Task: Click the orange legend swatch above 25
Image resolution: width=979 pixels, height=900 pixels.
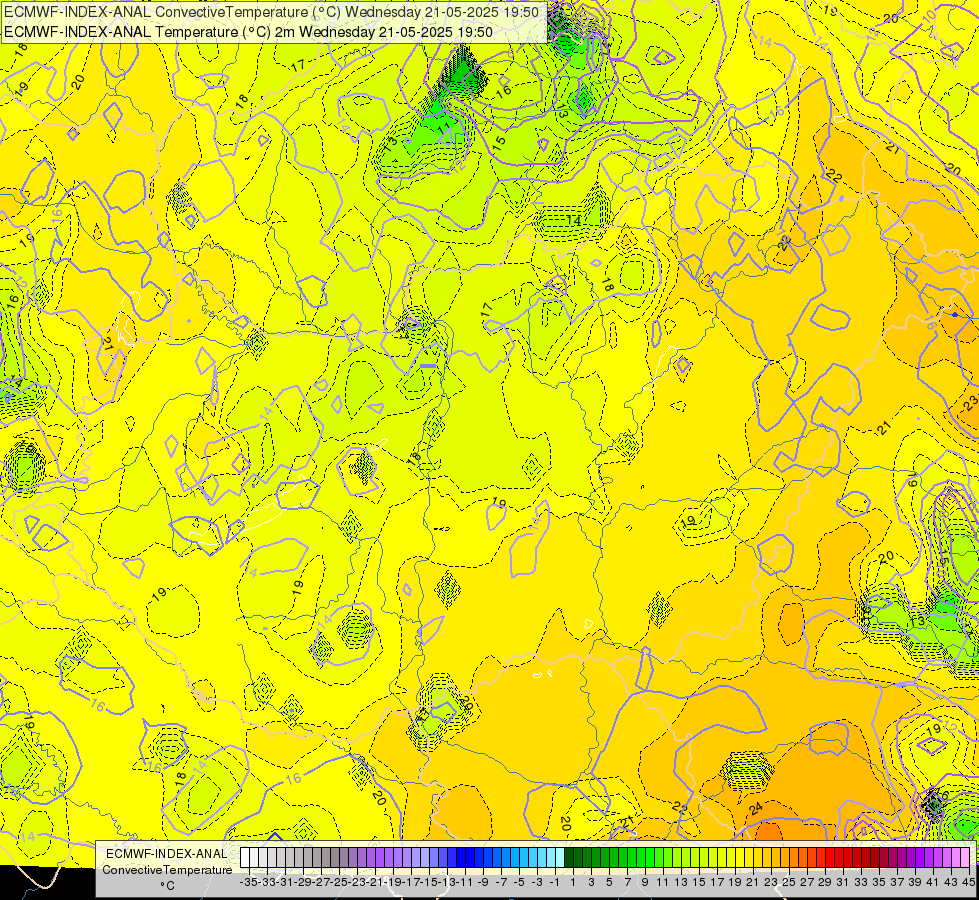Action: tap(785, 858)
